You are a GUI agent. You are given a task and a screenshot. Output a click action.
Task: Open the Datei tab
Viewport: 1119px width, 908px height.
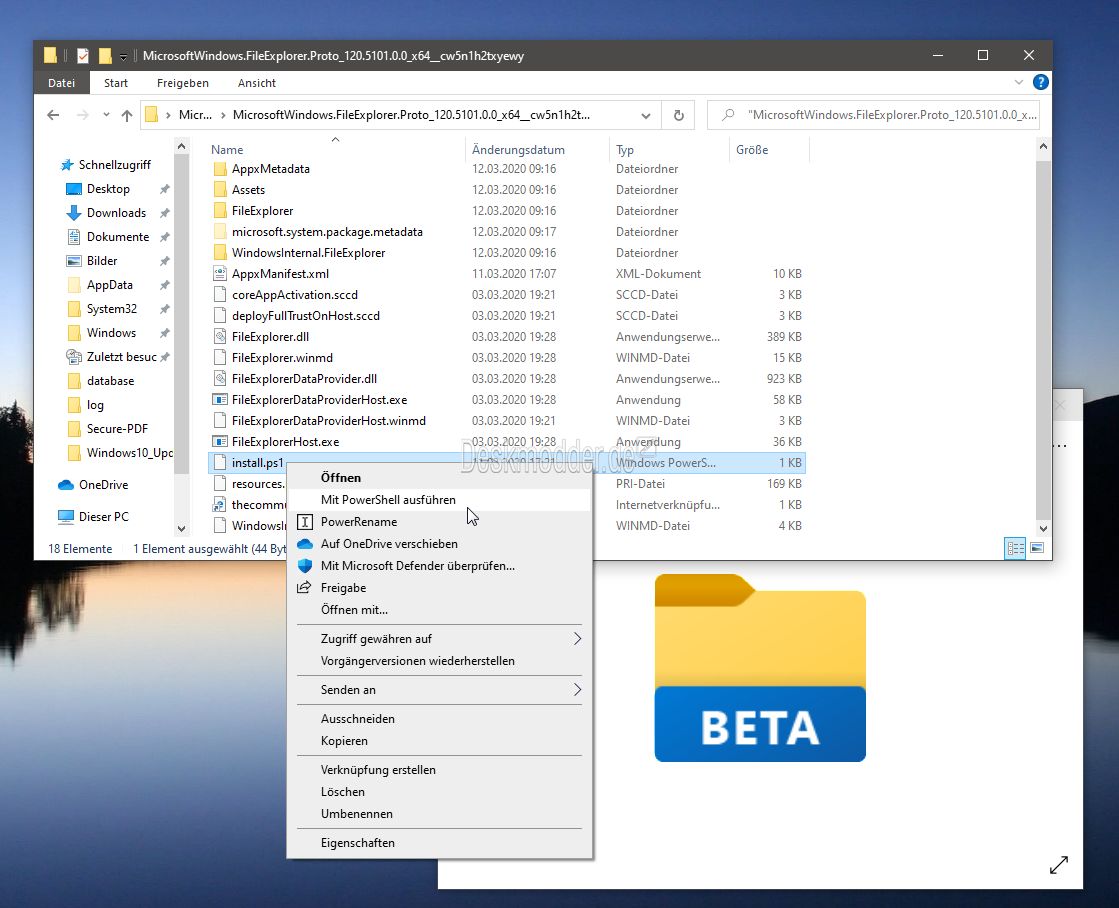[x=61, y=83]
